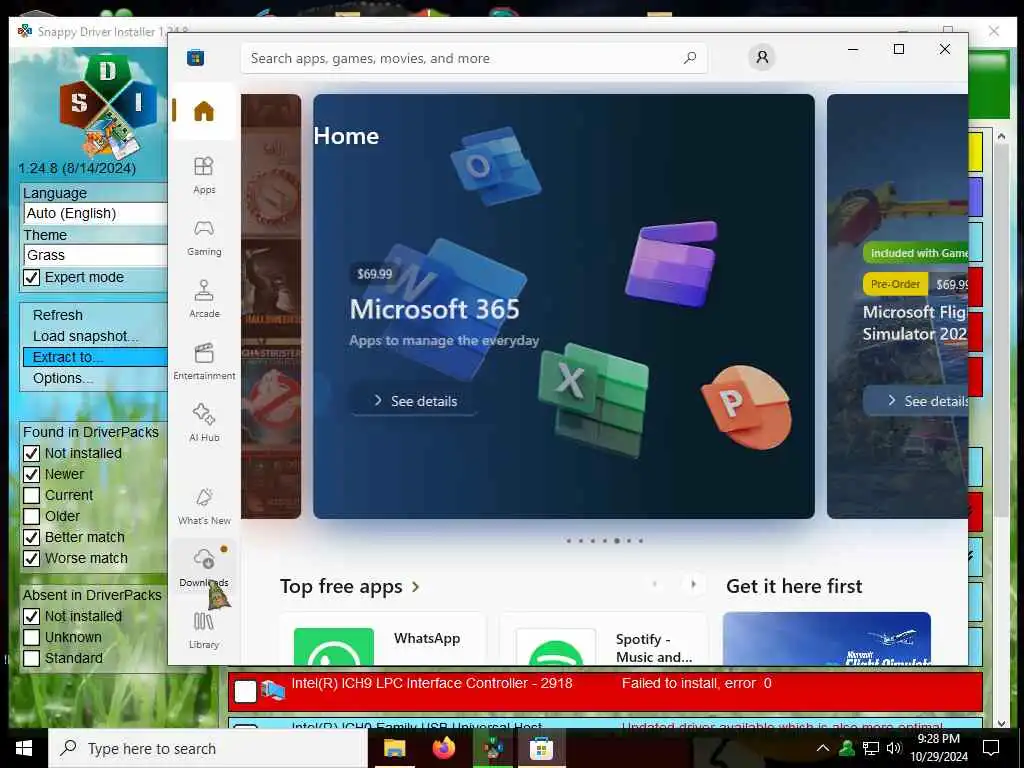Enable the Standard checkbox

[31, 658]
